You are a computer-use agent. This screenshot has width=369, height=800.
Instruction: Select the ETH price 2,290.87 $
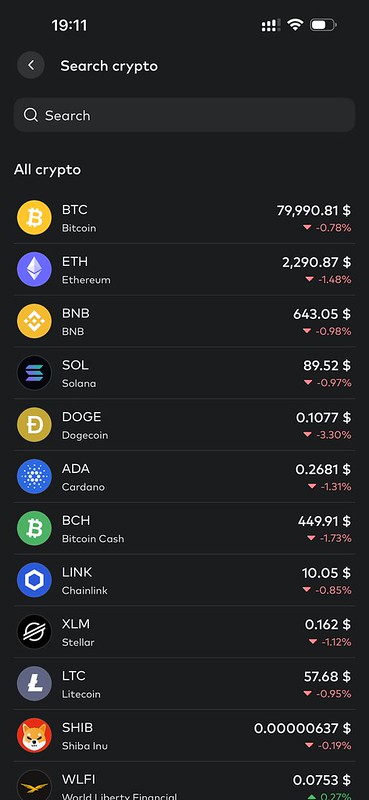click(316, 262)
